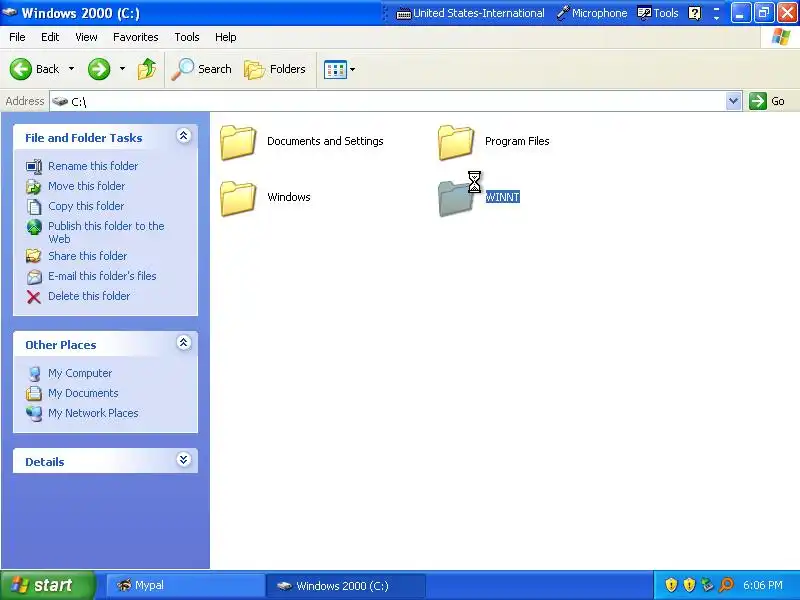Click the green Back arrow icon
Image resolution: width=800 pixels, height=600 pixels.
click(x=21, y=69)
